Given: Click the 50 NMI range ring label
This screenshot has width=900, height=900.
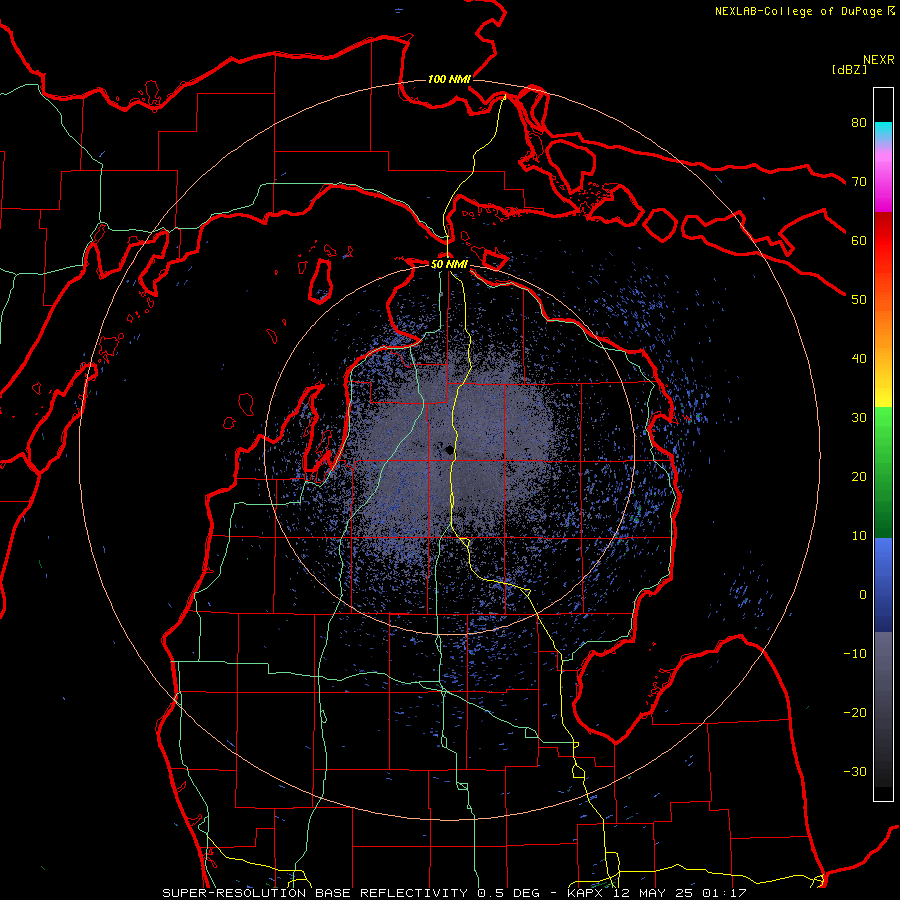Looking at the screenshot, I should coord(449,265).
